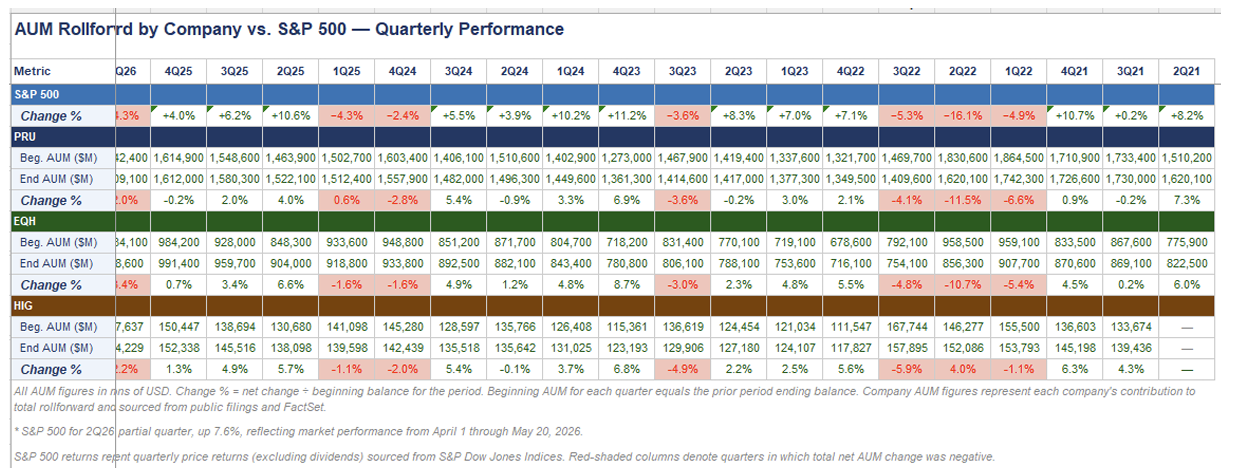
Task: Click the dash in HIG Change % 2Q21
Action: [x=1187, y=369]
